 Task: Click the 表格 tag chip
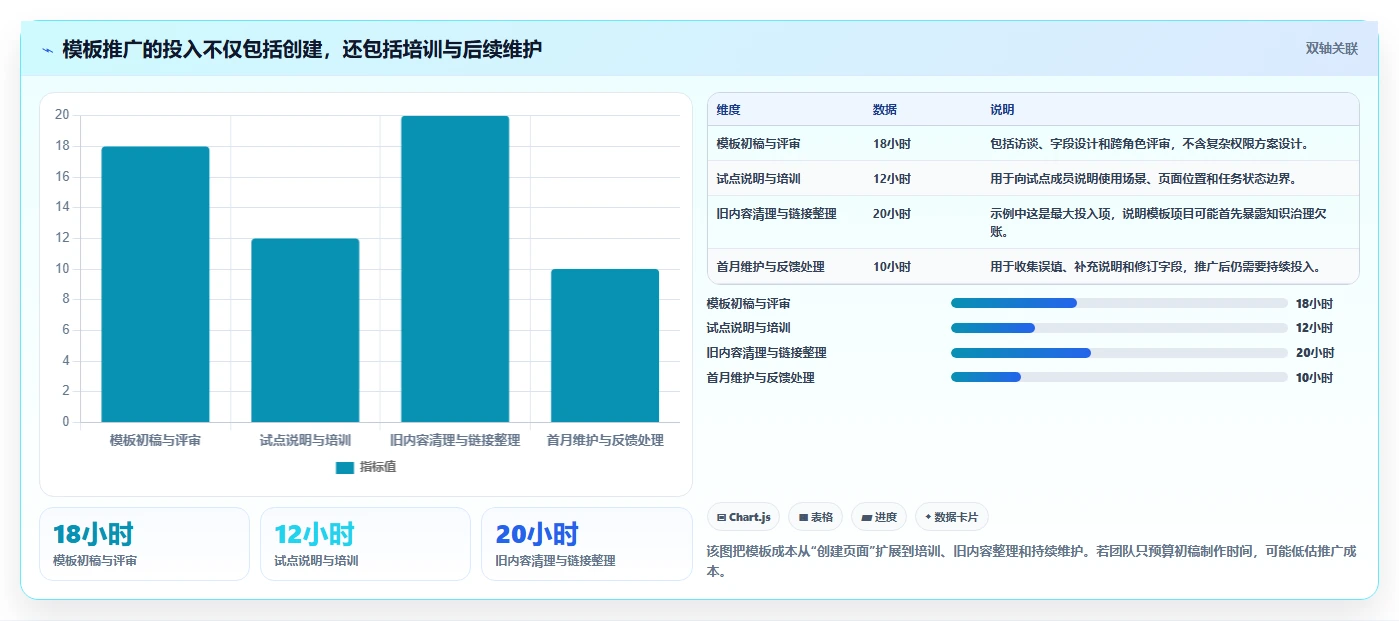816,517
